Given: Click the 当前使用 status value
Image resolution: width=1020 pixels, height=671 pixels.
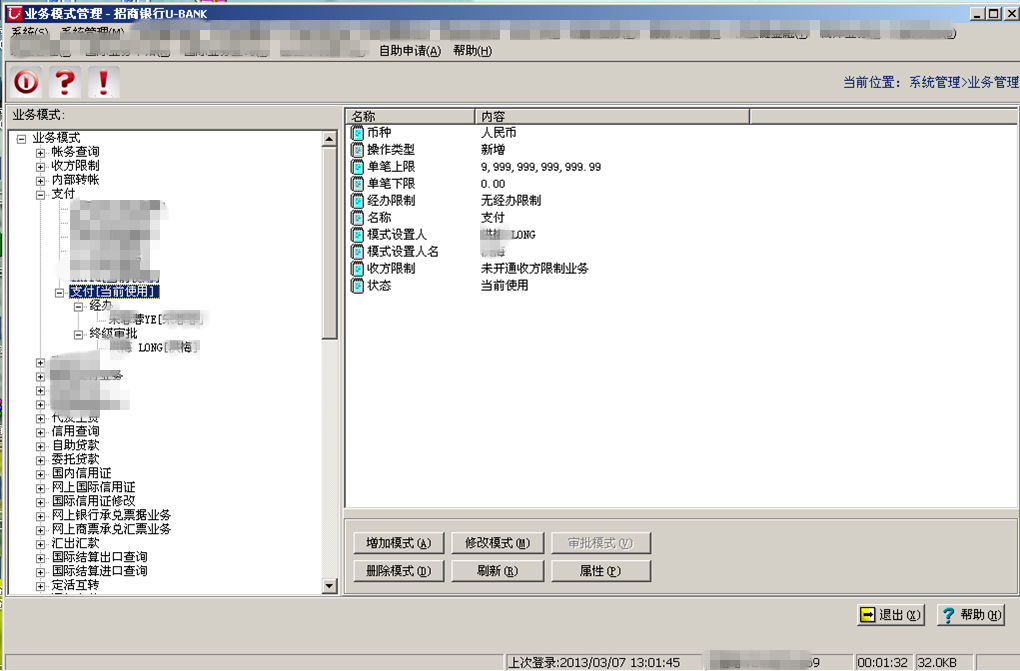Looking at the screenshot, I should point(504,285).
